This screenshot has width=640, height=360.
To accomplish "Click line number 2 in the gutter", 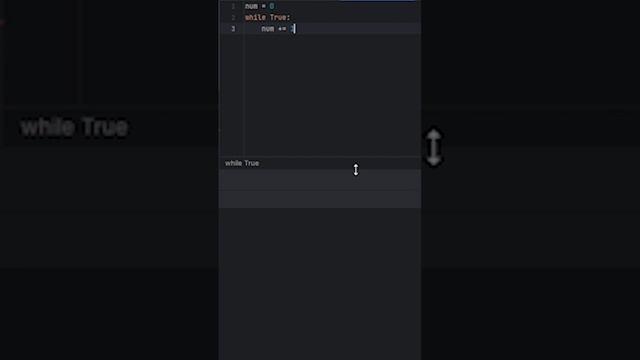I will 233,18.
